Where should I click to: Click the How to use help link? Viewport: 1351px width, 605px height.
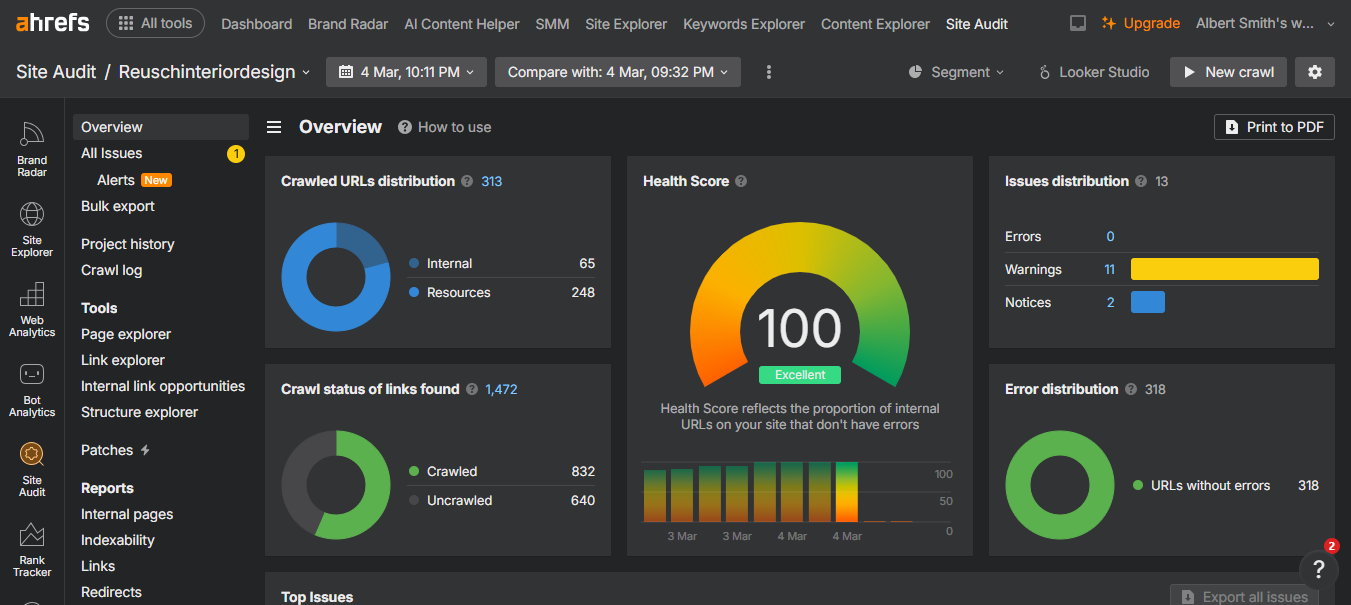click(x=445, y=127)
